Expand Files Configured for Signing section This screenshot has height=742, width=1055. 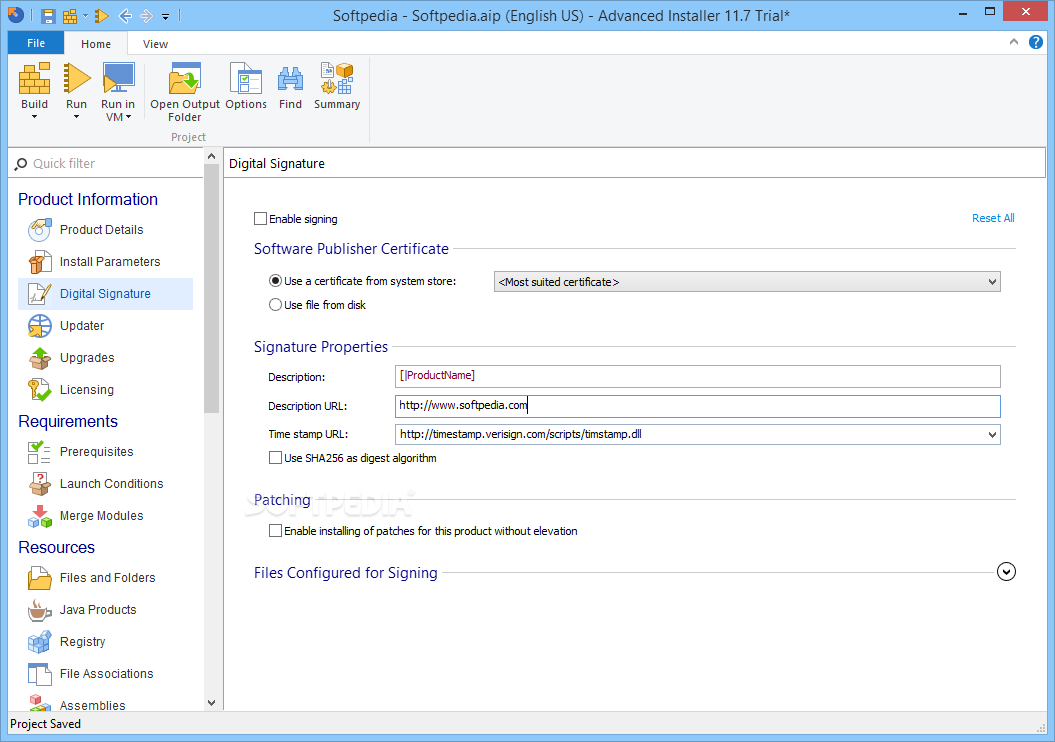point(1006,572)
